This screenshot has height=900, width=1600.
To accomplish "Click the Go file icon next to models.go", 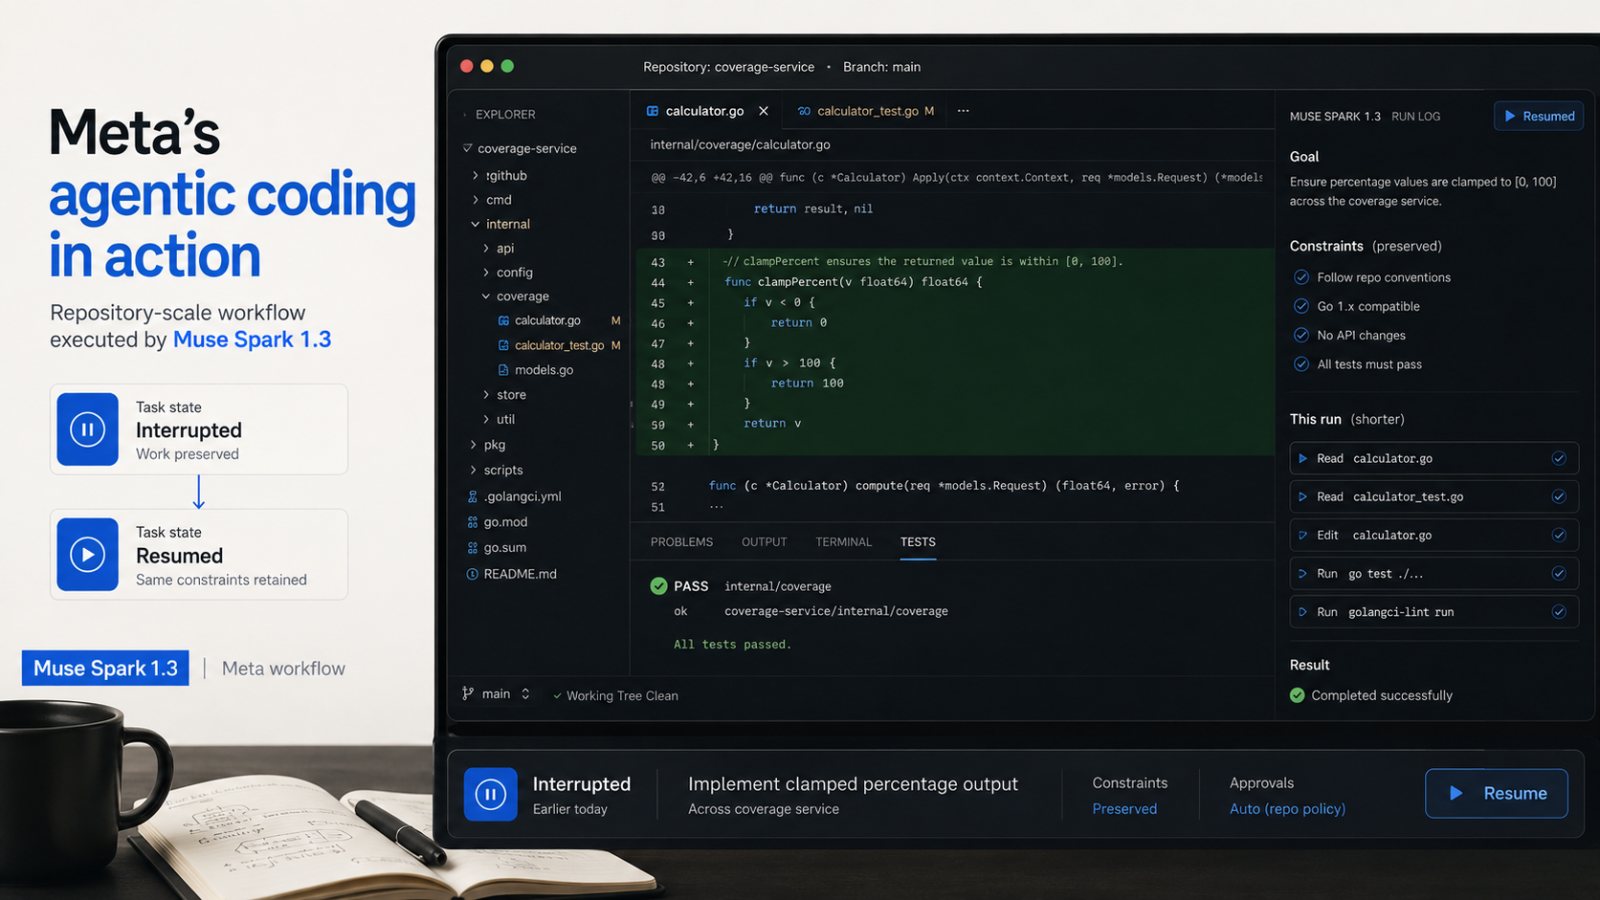I will (x=503, y=370).
